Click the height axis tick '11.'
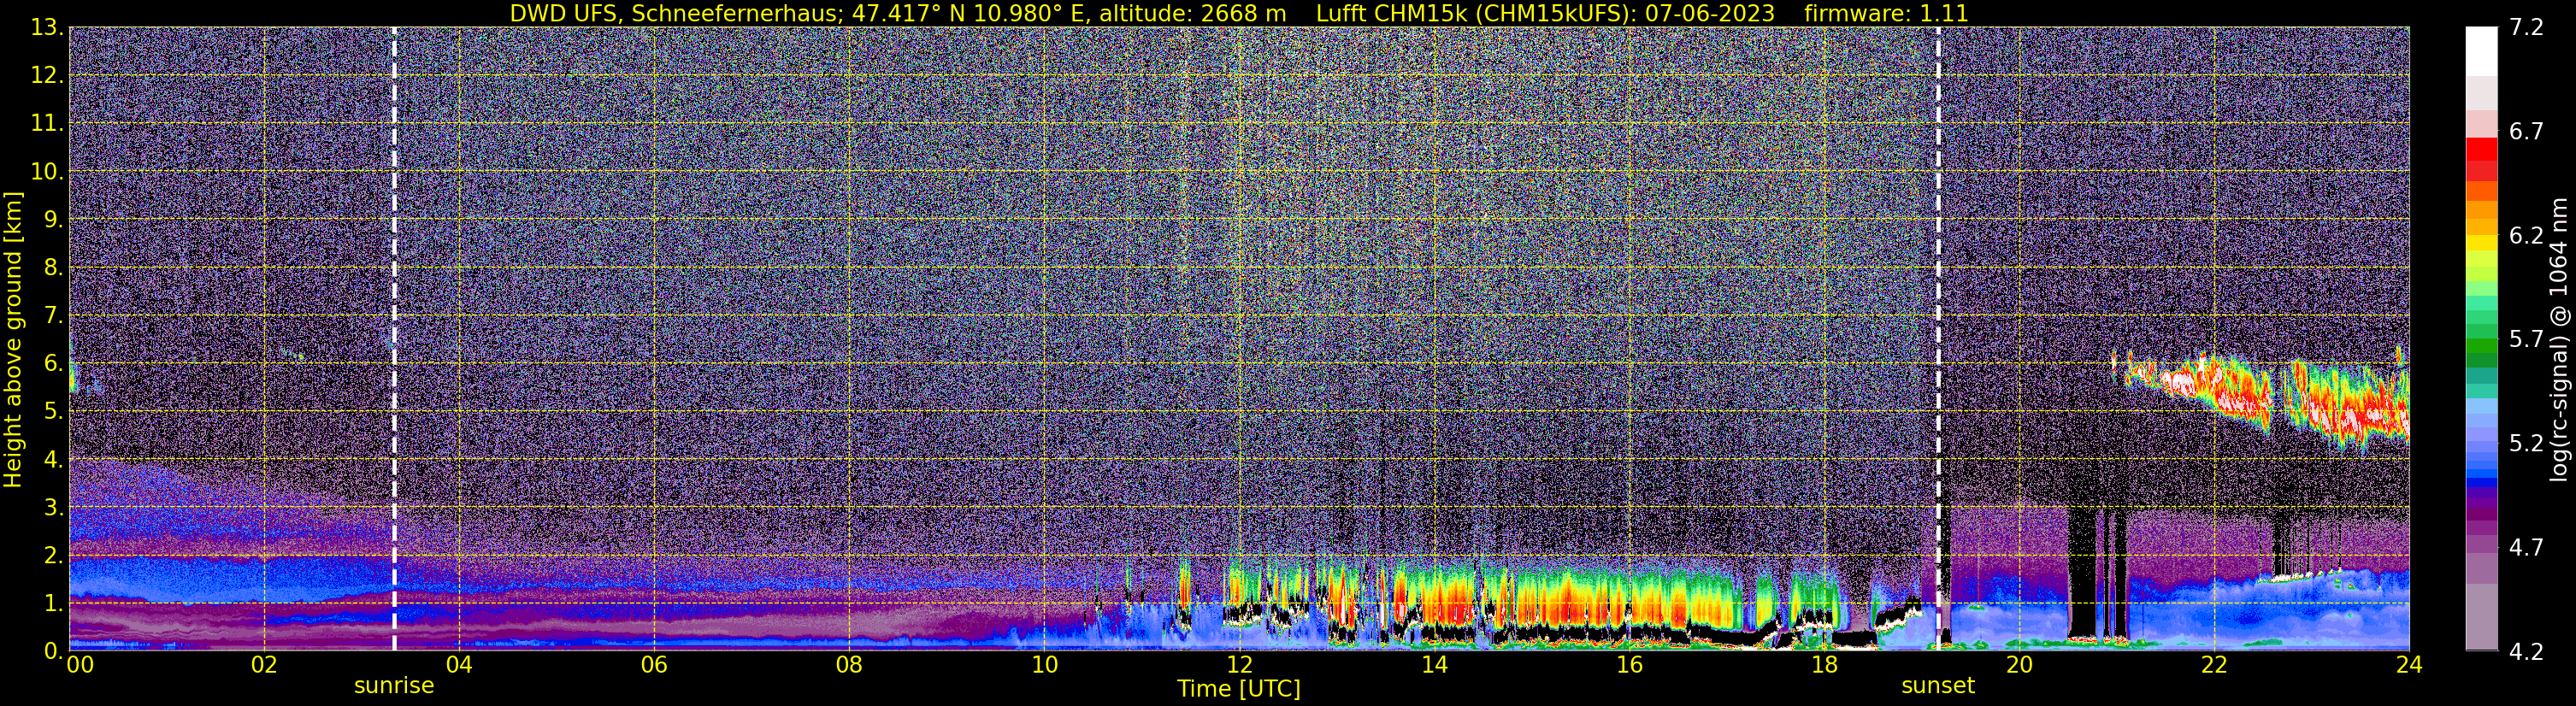Viewport: 2576px width, 706px height. [x=47, y=123]
